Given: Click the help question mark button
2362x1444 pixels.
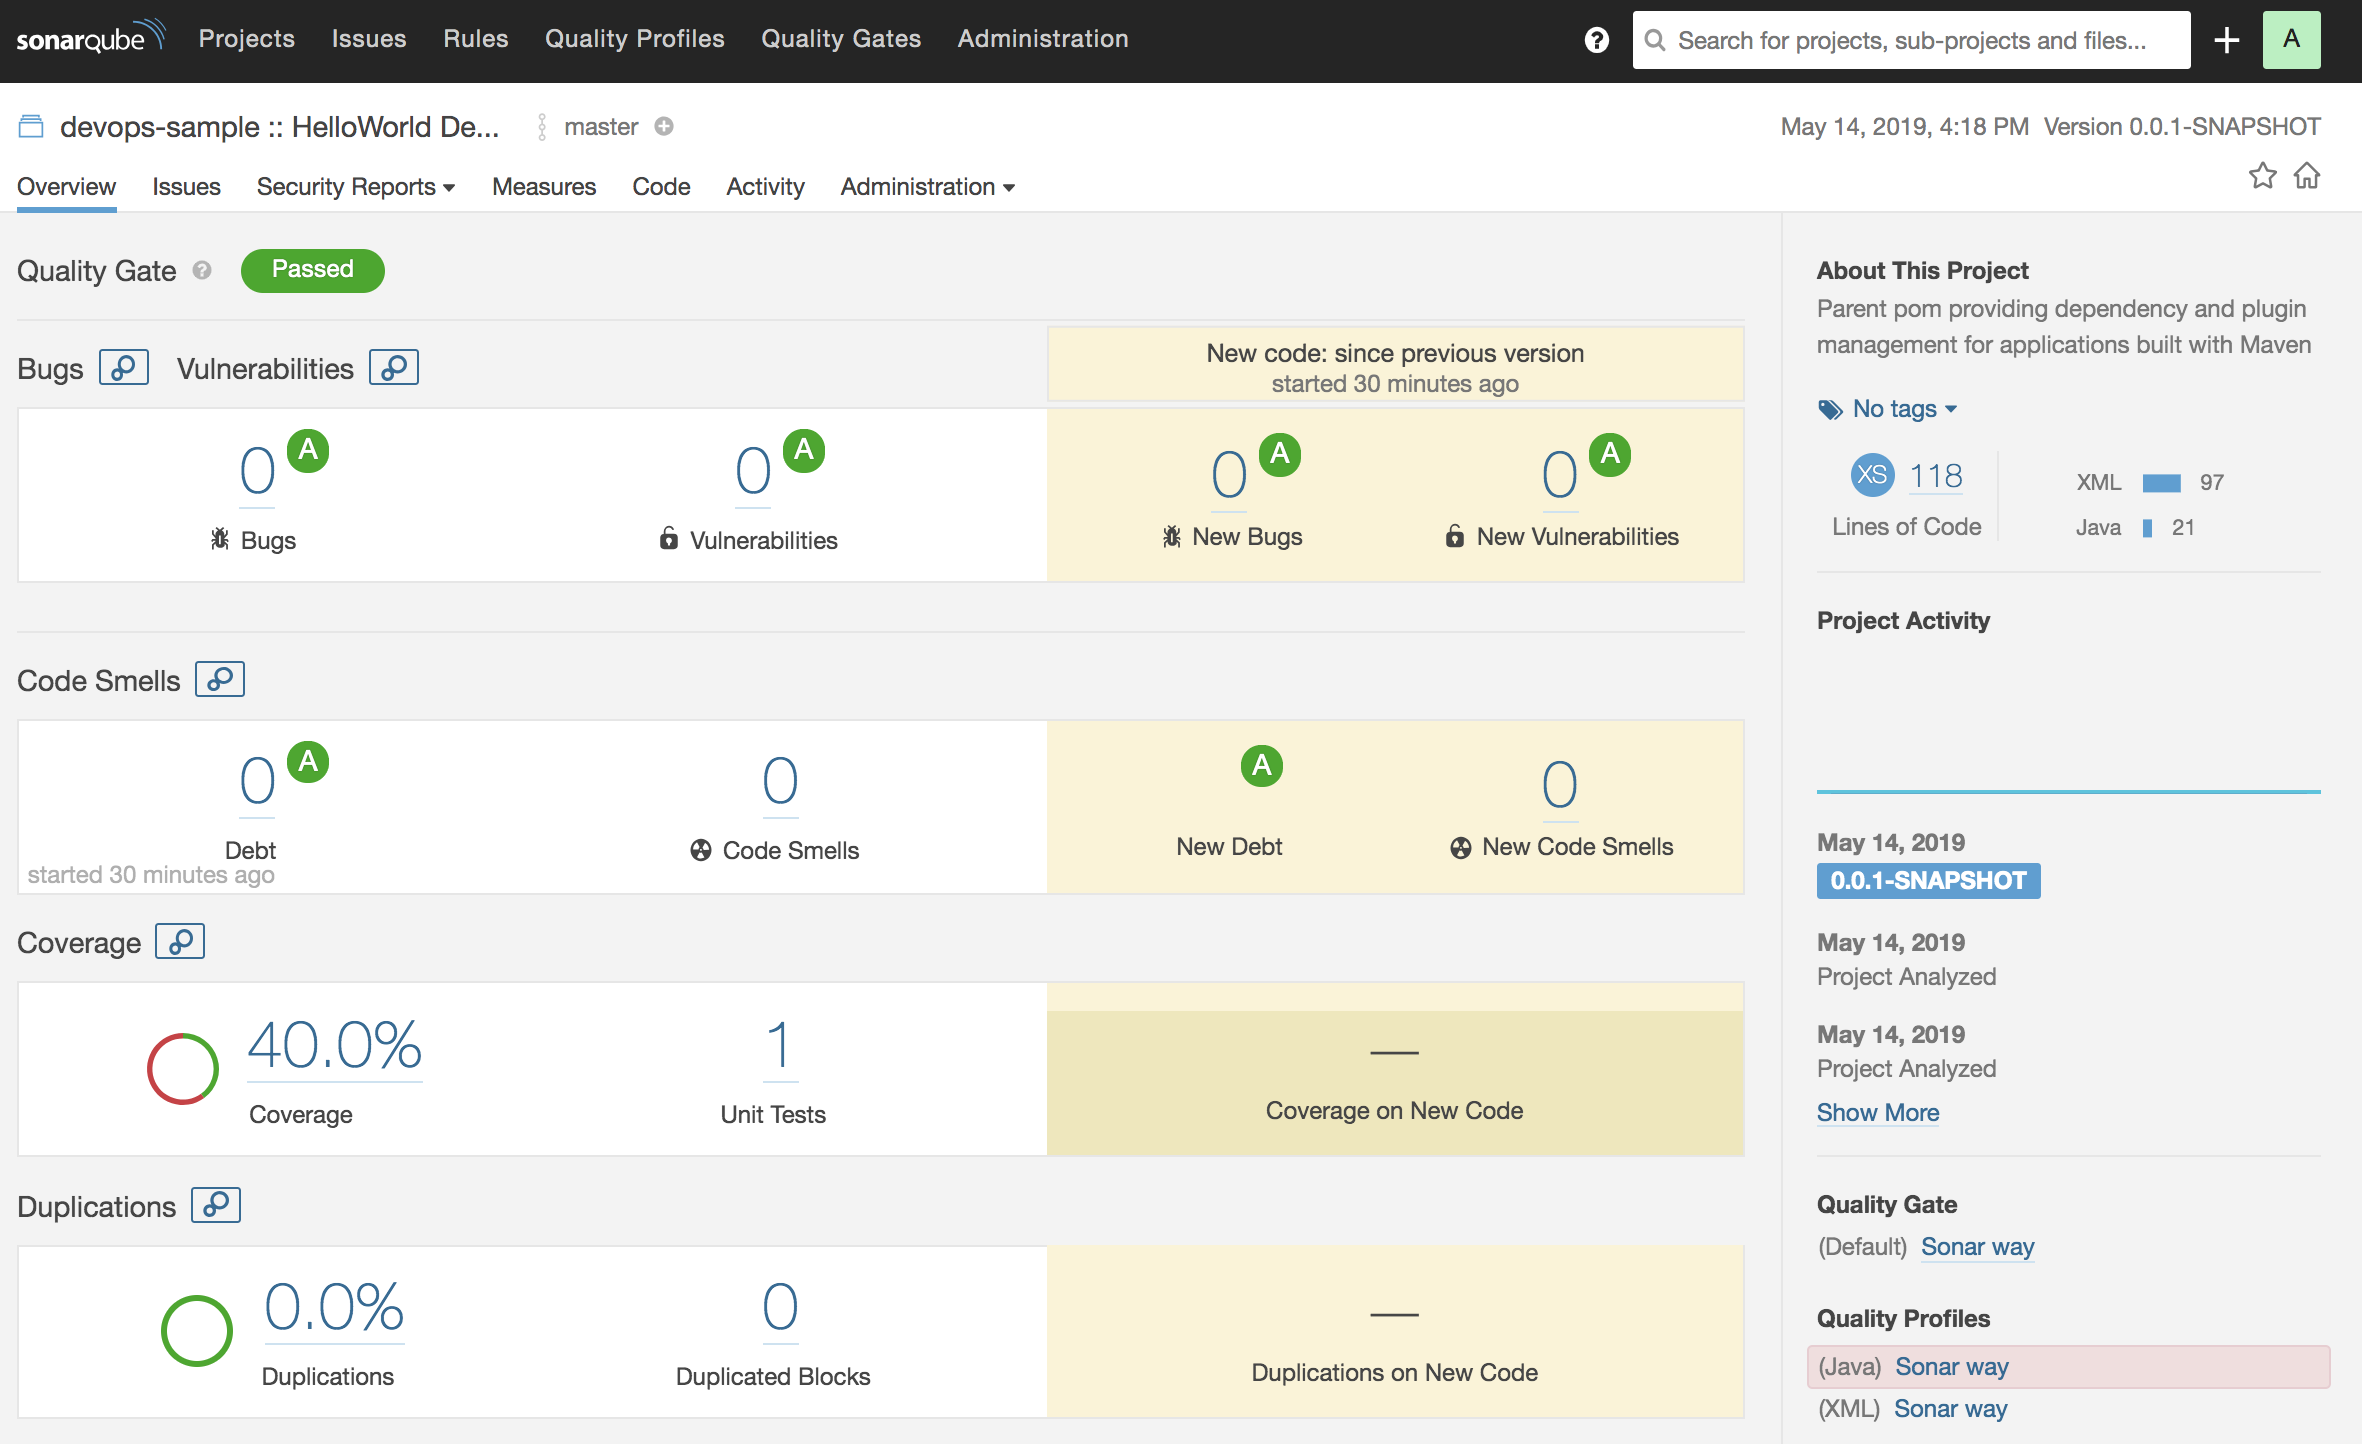Looking at the screenshot, I should [x=1596, y=39].
